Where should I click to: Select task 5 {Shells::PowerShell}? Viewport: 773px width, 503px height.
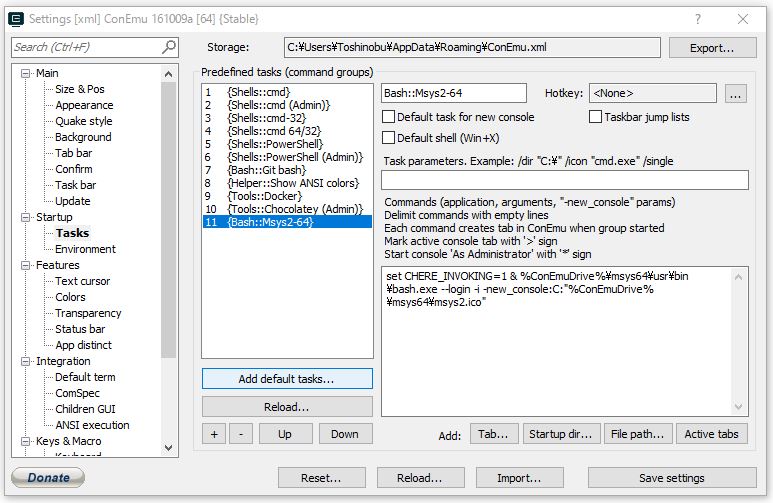pos(287,144)
